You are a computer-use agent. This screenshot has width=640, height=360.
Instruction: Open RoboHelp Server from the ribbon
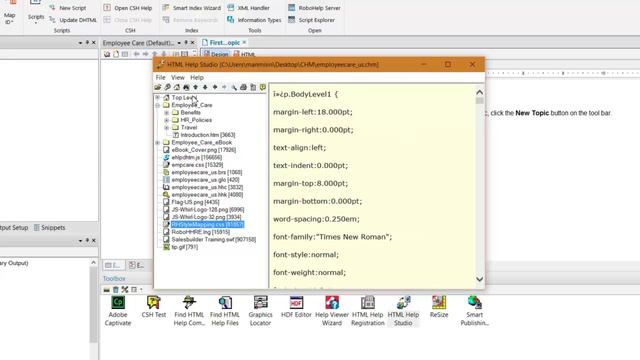[x=314, y=8]
